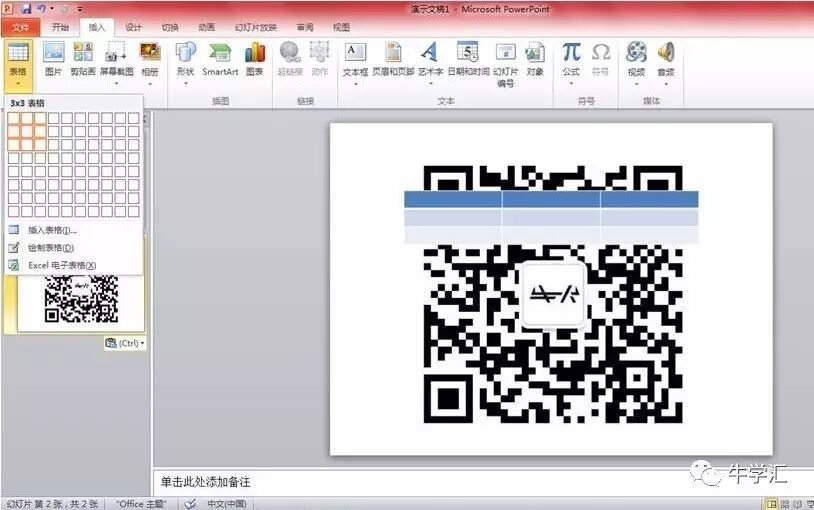The height and width of the screenshot is (510, 814).
Task: Expand the Shapes dropdown arrow
Action: (x=185, y=84)
